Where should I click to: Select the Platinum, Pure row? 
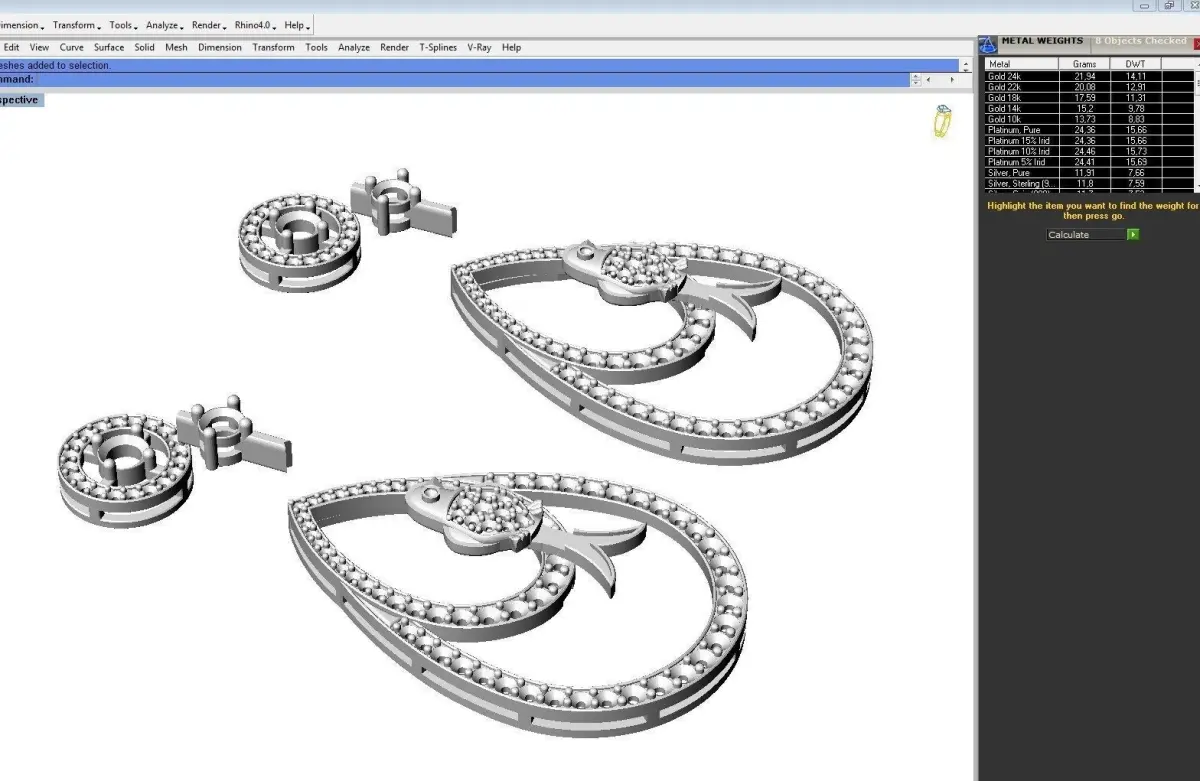click(x=1089, y=130)
